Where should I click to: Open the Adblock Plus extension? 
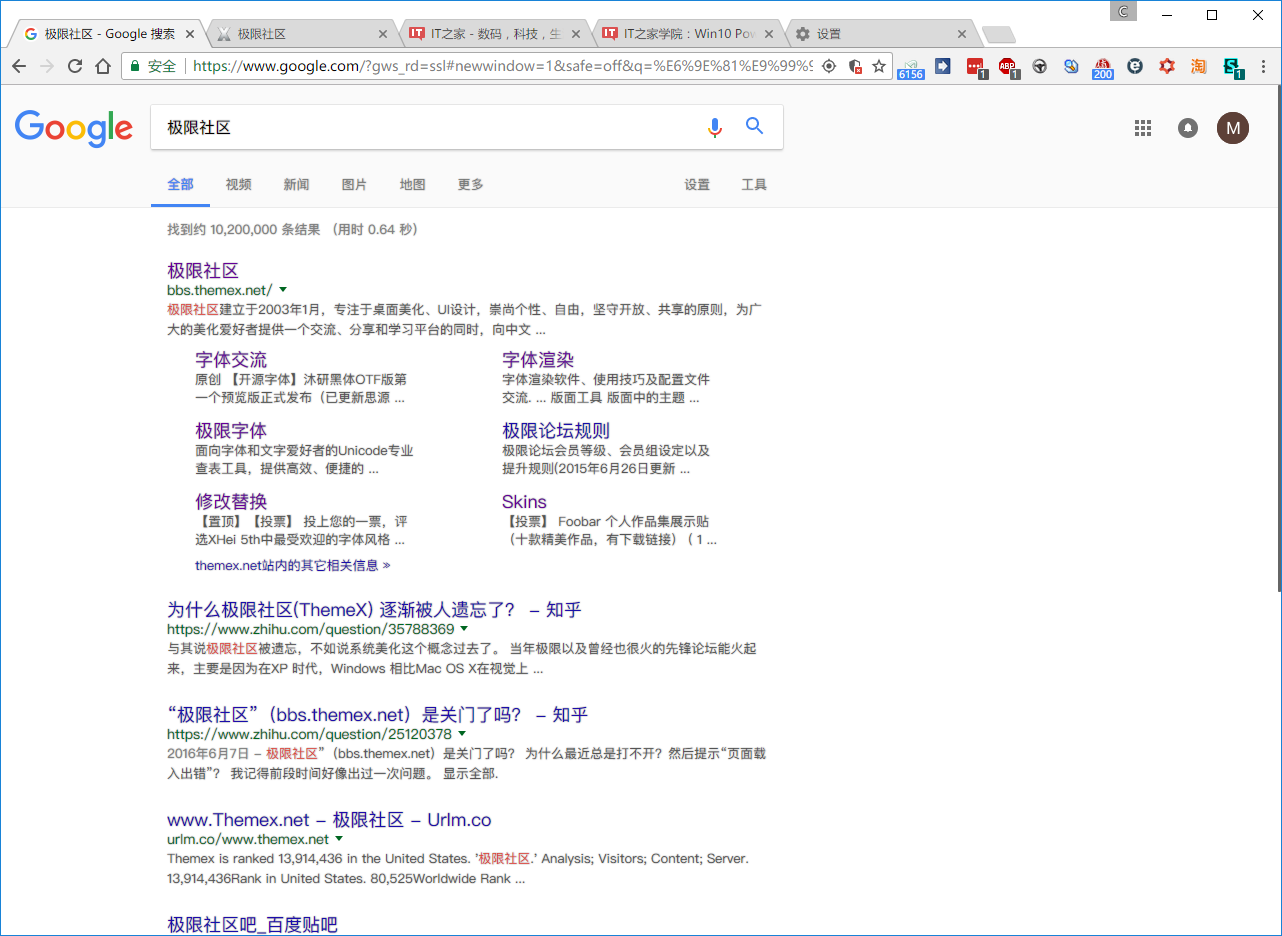(1008, 67)
